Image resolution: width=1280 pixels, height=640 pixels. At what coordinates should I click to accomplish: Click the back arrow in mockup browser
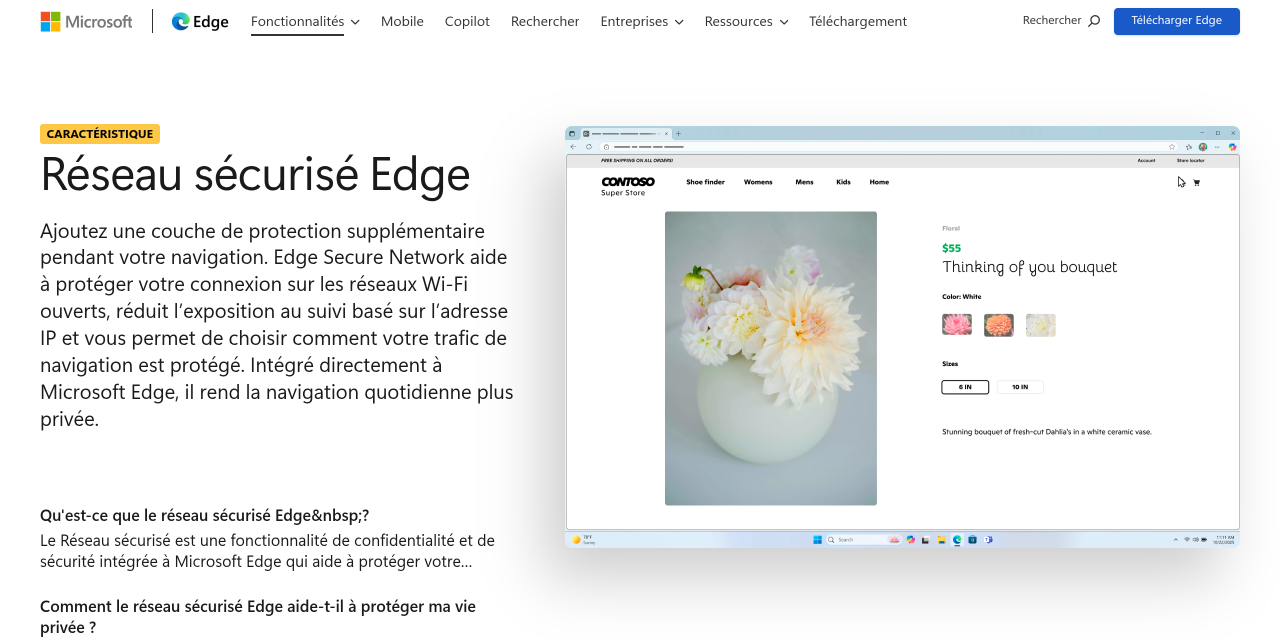tap(573, 147)
